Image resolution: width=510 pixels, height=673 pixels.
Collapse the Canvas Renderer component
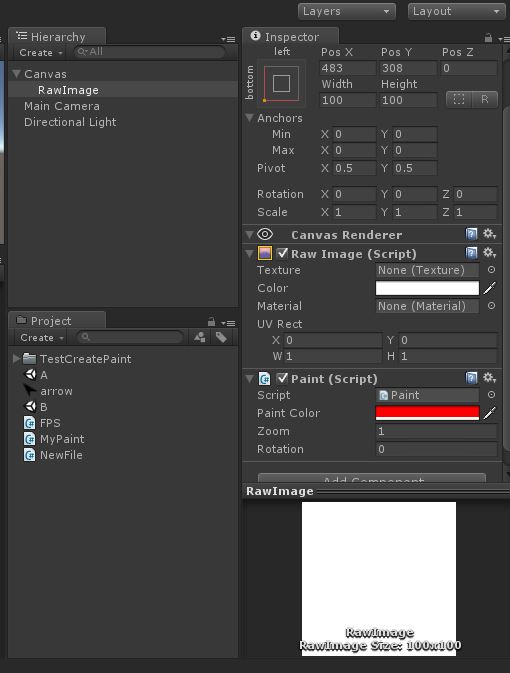coord(249,234)
